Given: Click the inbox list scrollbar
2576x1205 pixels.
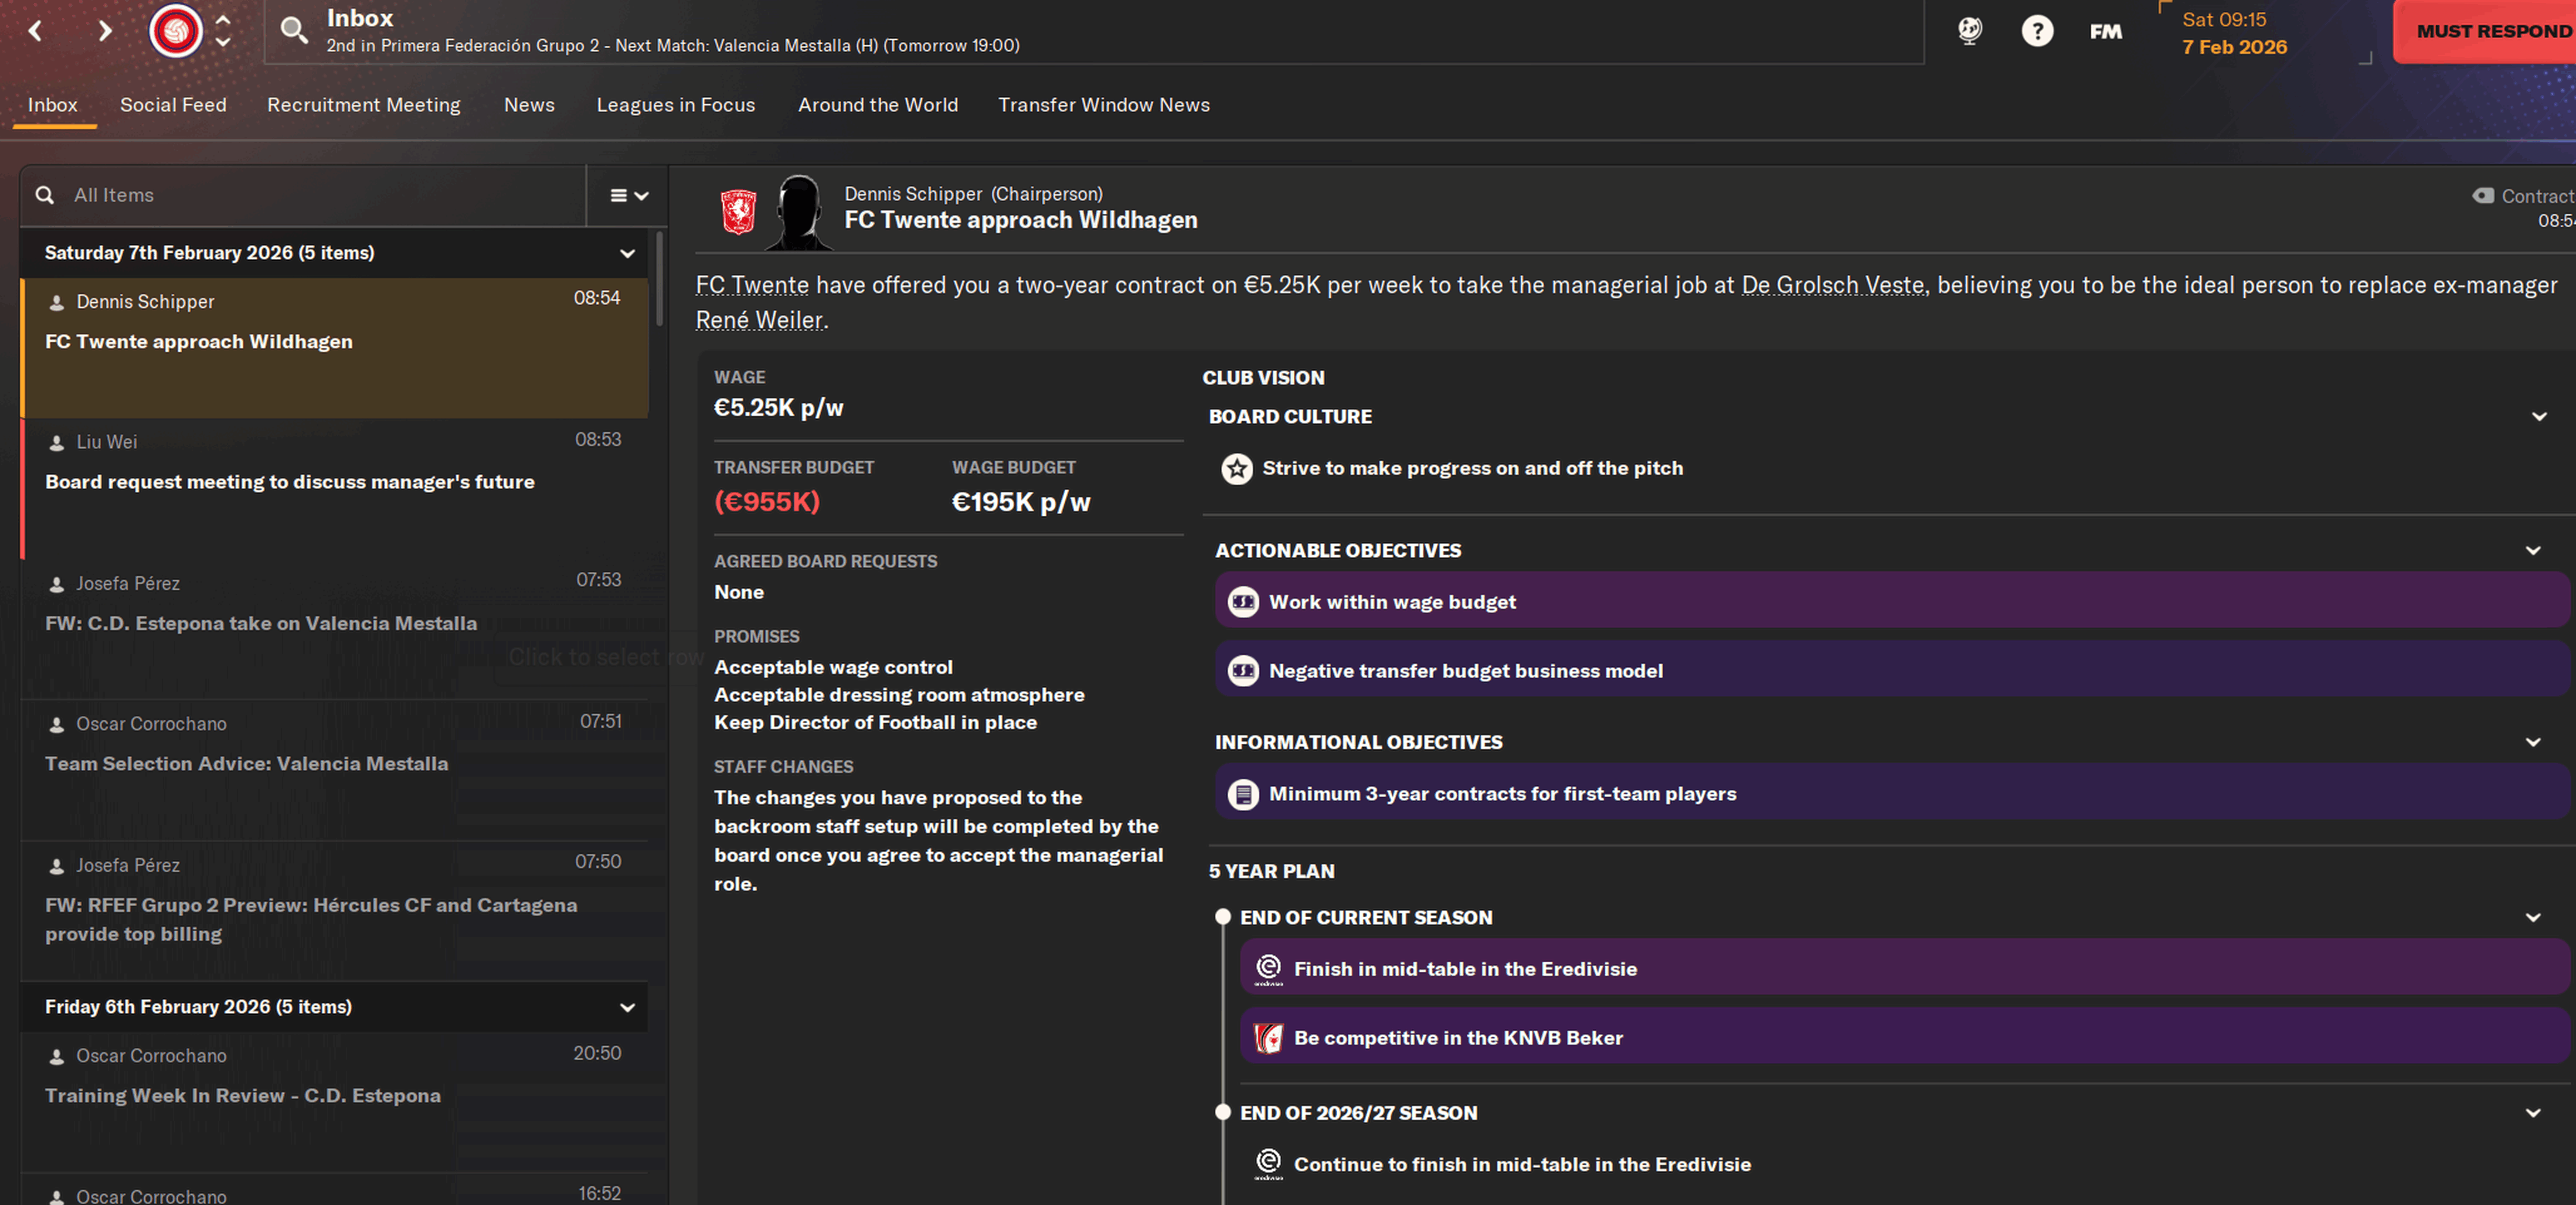Looking at the screenshot, I should (x=659, y=279).
